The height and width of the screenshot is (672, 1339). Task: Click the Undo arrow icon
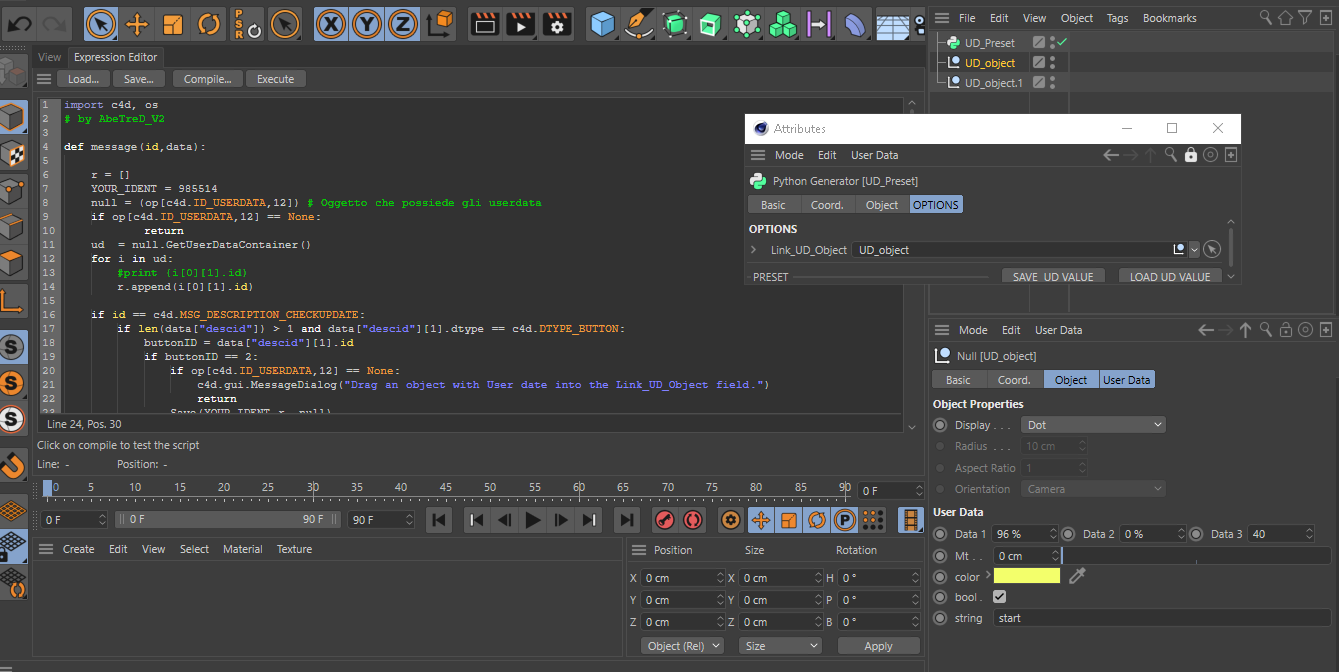click(20, 22)
